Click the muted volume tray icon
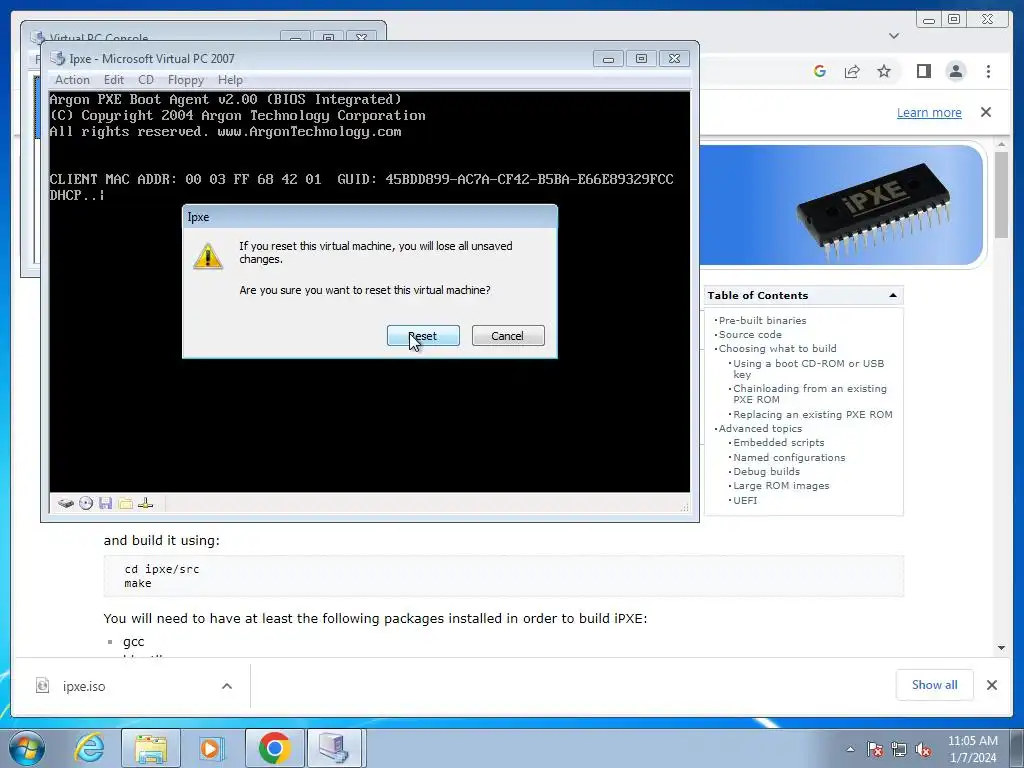The image size is (1024, 768). (923, 749)
